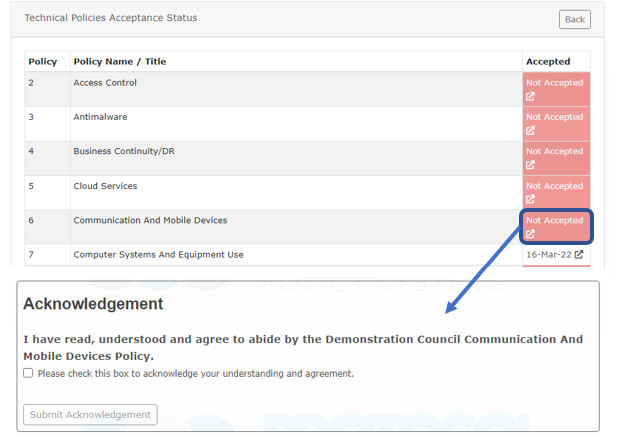
Task: Open external link icon for Antimalware policy
Action: (x=530, y=131)
